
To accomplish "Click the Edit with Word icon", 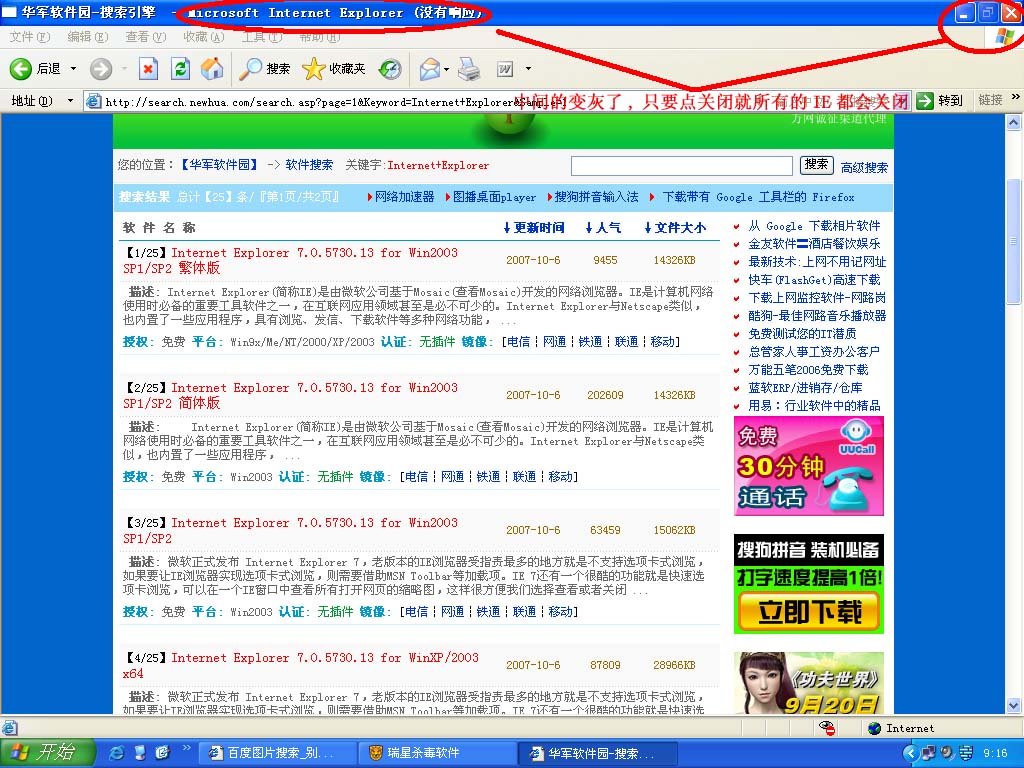I will [505, 69].
